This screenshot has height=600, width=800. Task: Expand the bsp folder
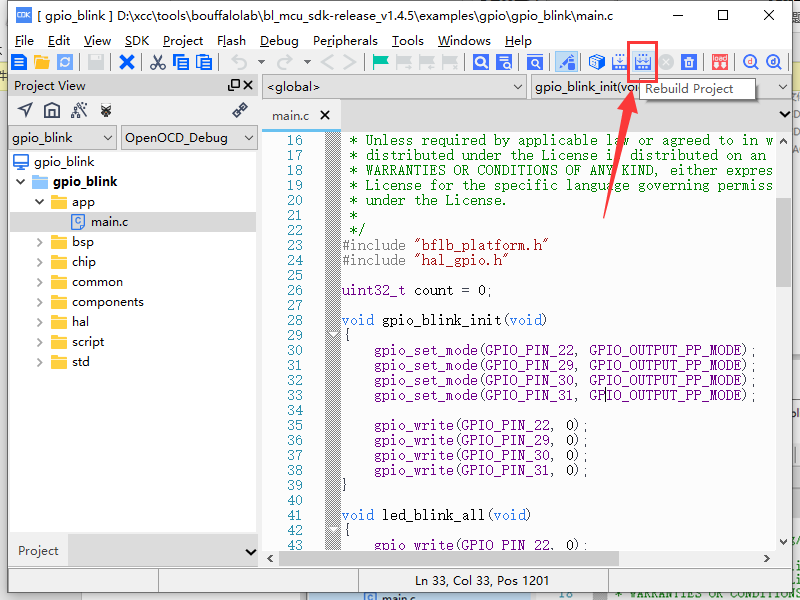click(x=39, y=242)
